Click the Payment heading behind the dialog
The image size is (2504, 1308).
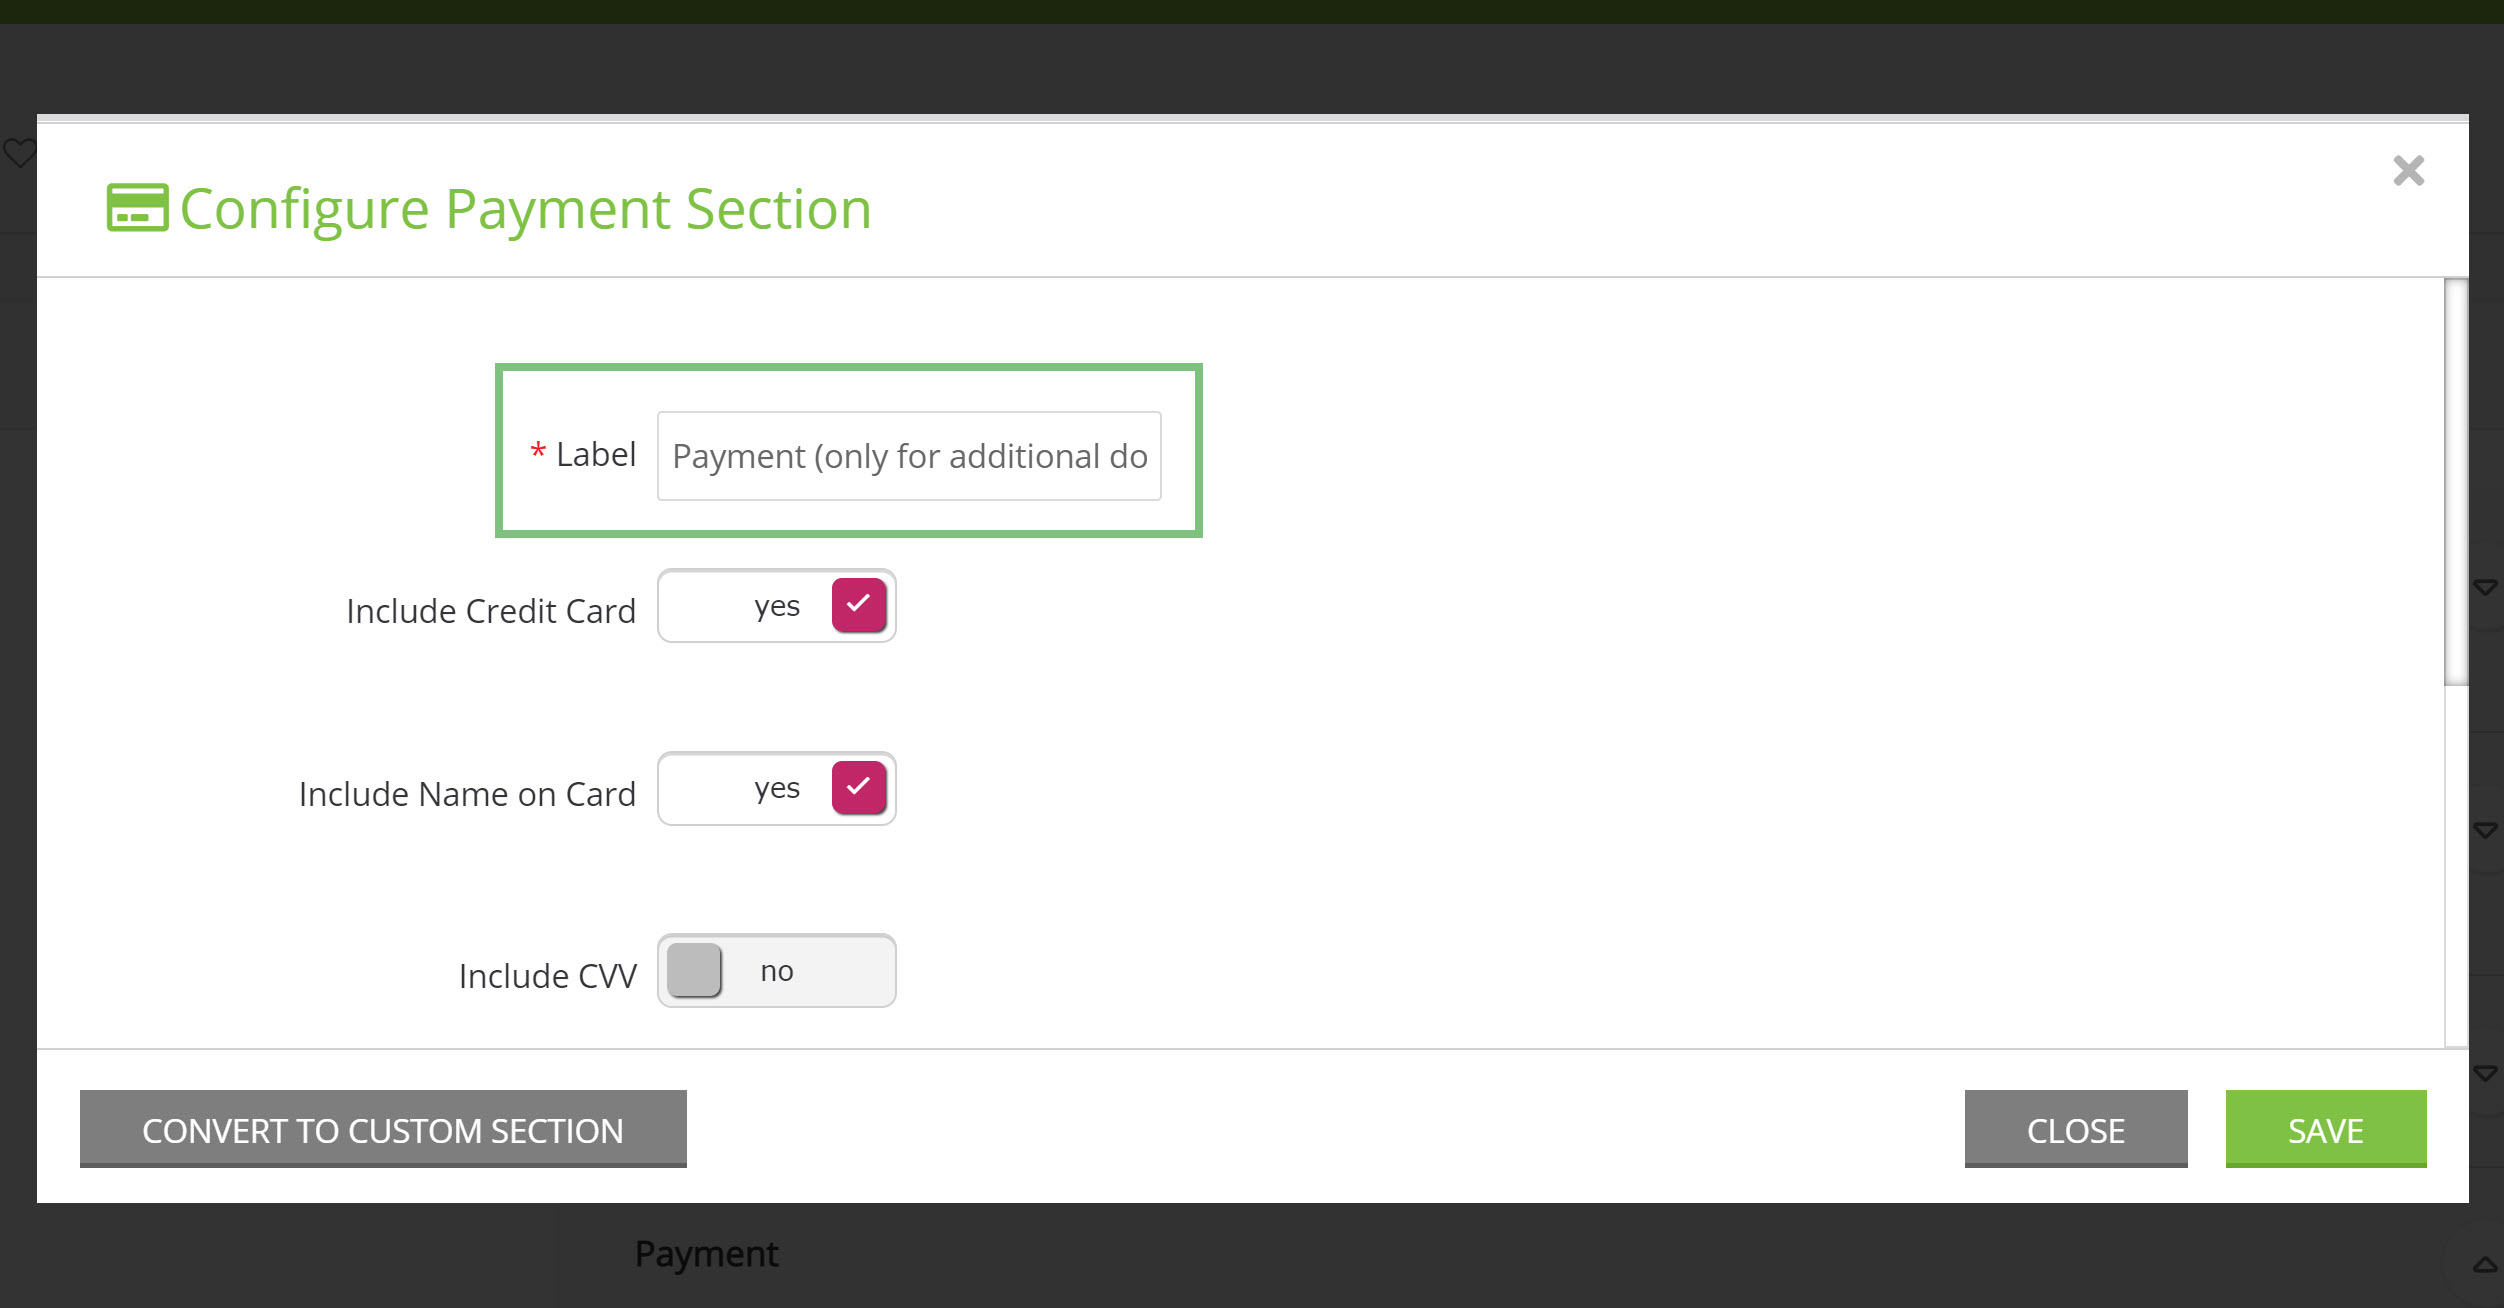706,1254
